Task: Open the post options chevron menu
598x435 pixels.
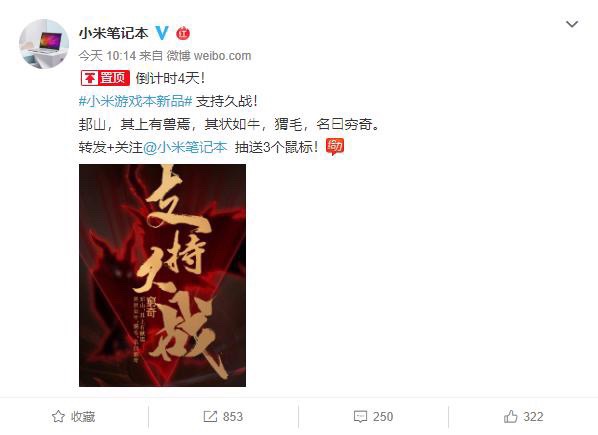Action: (x=572, y=24)
